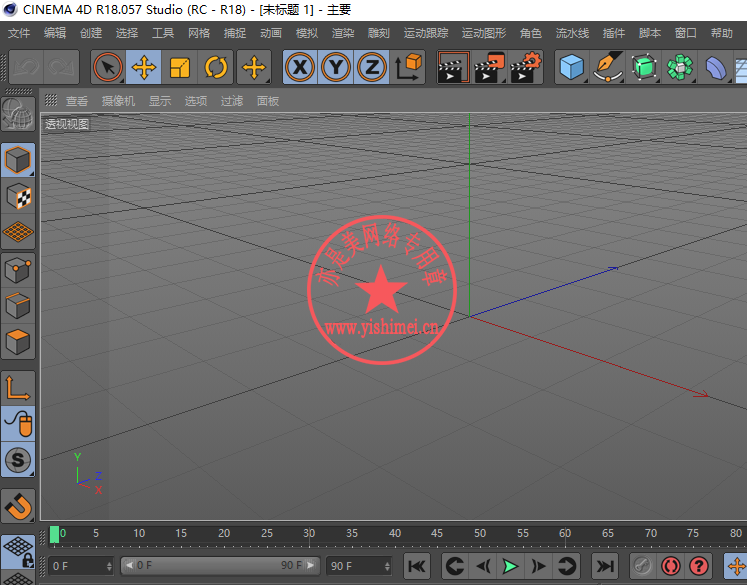The width and height of the screenshot is (747, 585).
Task: Open the viewport 过滤 menu
Action: [x=232, y=101]
